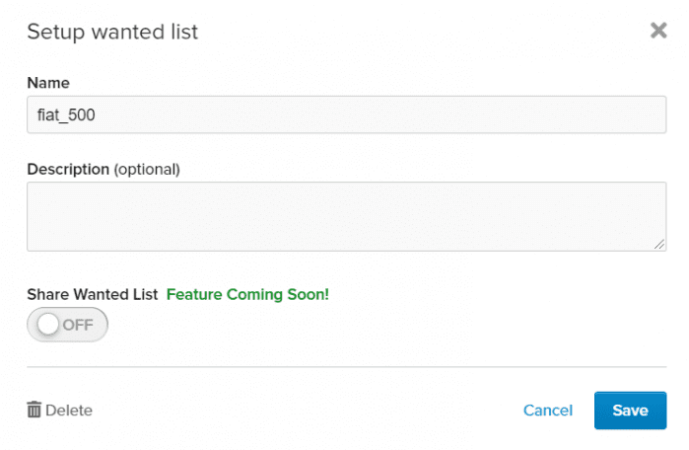Image resolution: width=689 pixels, height=450 pixels.
Task: Click the Feature Coming Soon! notice
Action: (247, 294)
